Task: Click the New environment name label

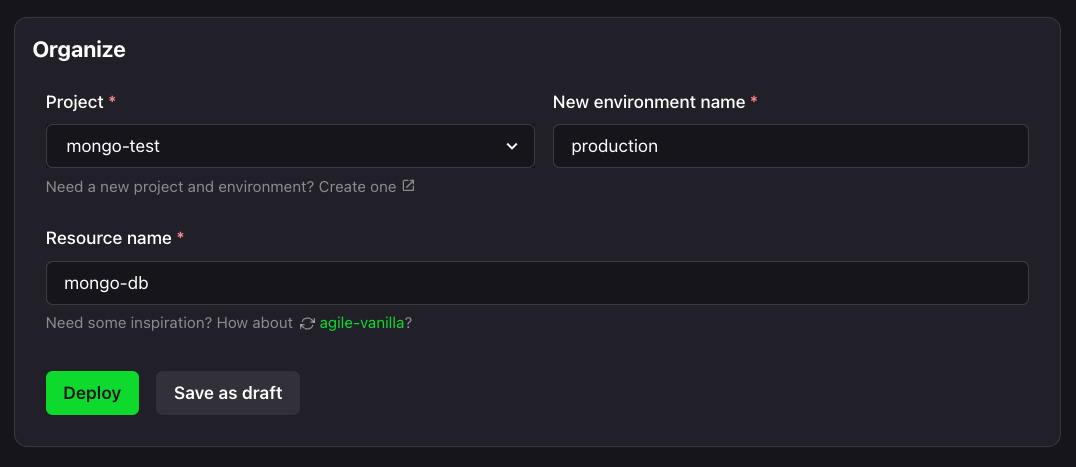Action: 649,102
